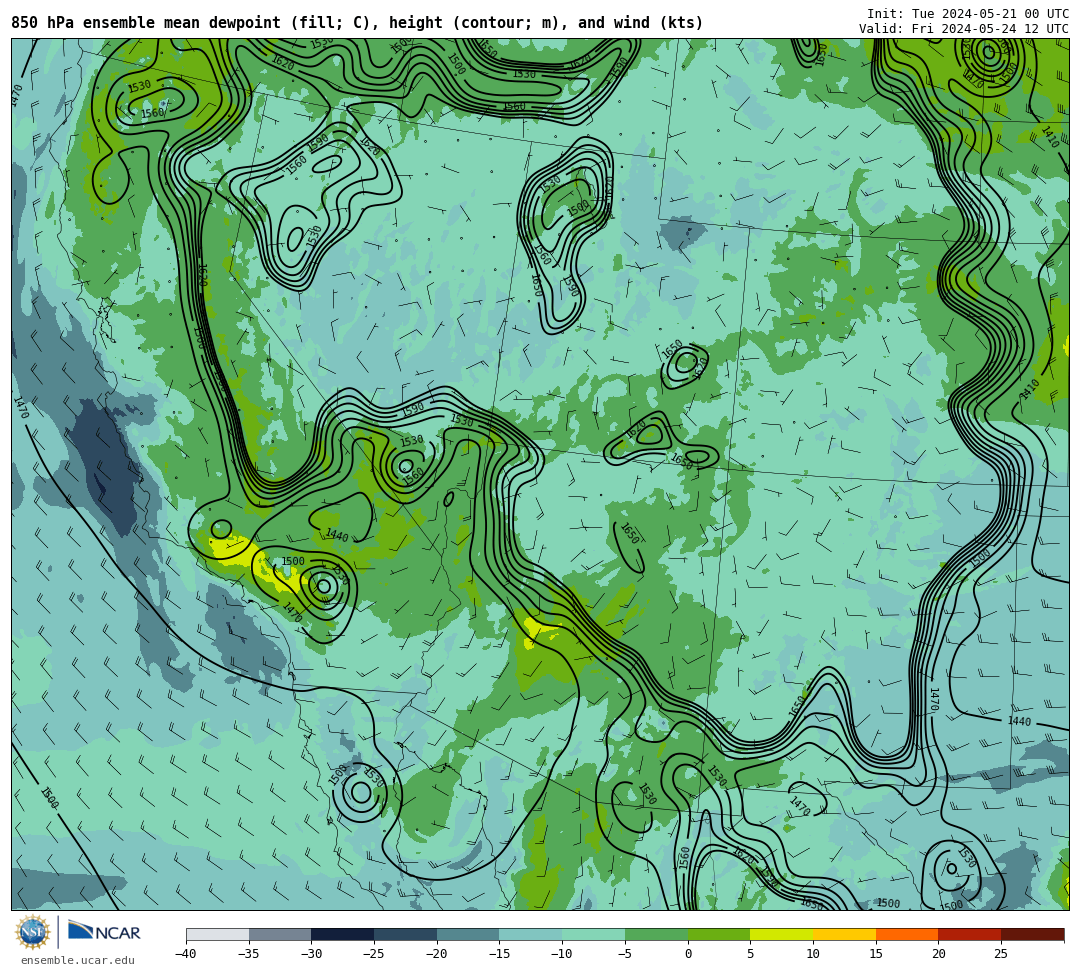Click the colorbar tick label '-30'
This screenshot has width=1080, height=973.
(x=311, y=954)
